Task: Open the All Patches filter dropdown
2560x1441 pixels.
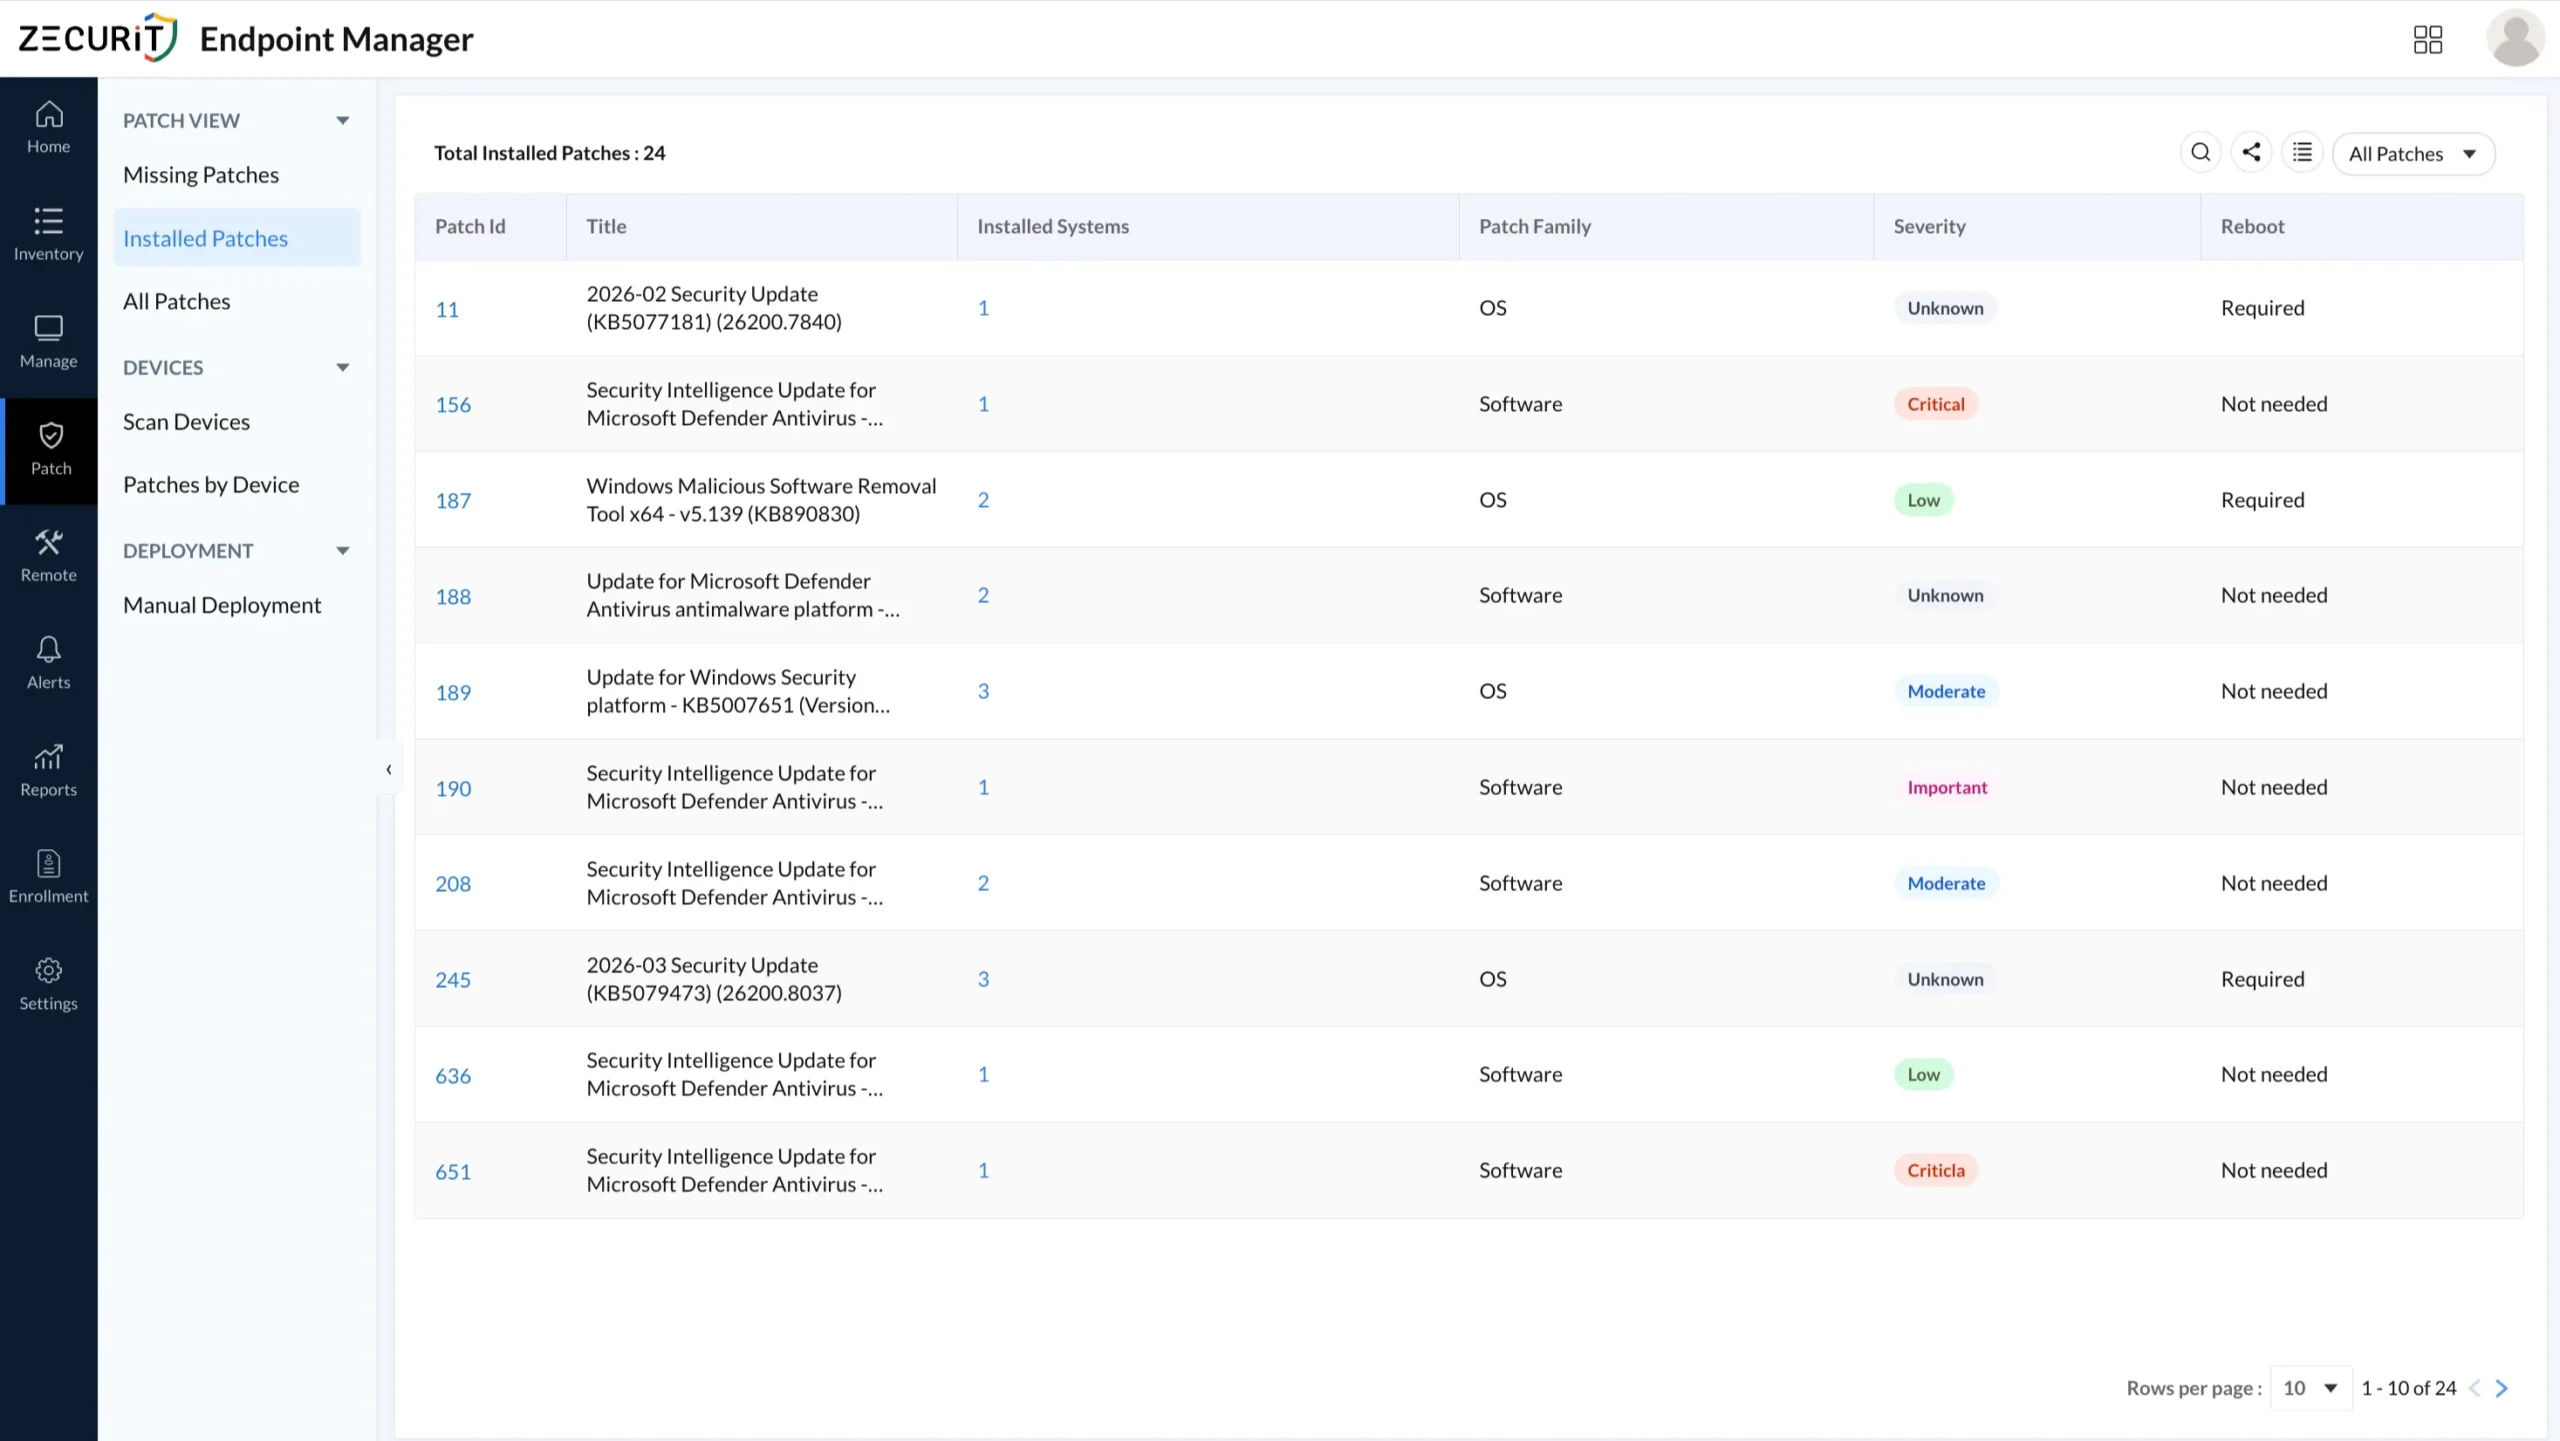Action: click(x=2413, y=153)
